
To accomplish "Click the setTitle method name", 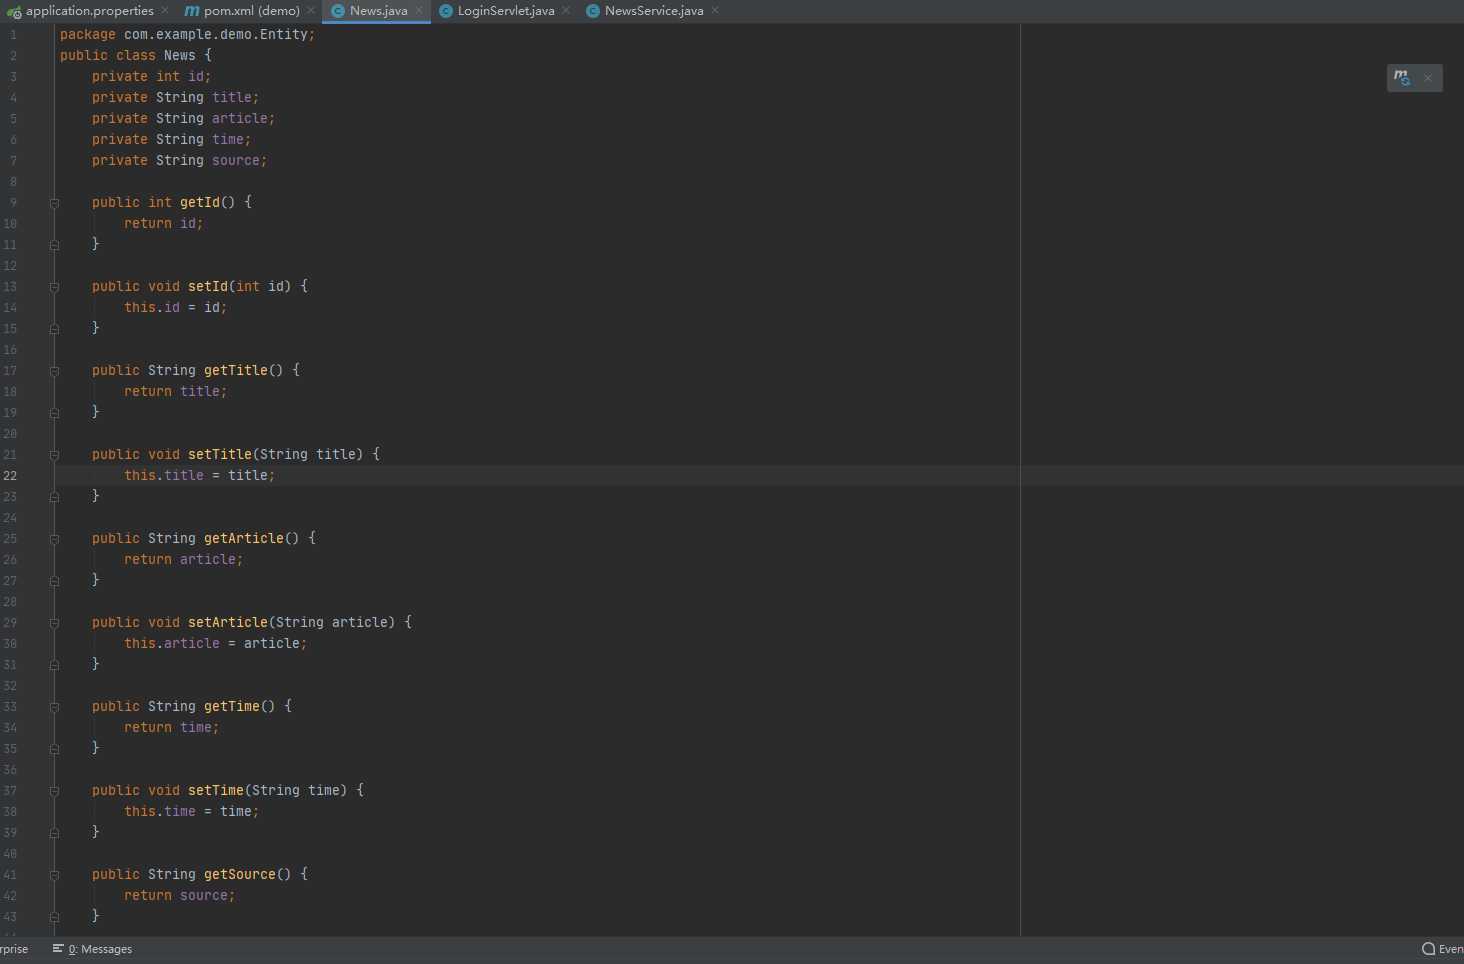I will tap(220, 454).
